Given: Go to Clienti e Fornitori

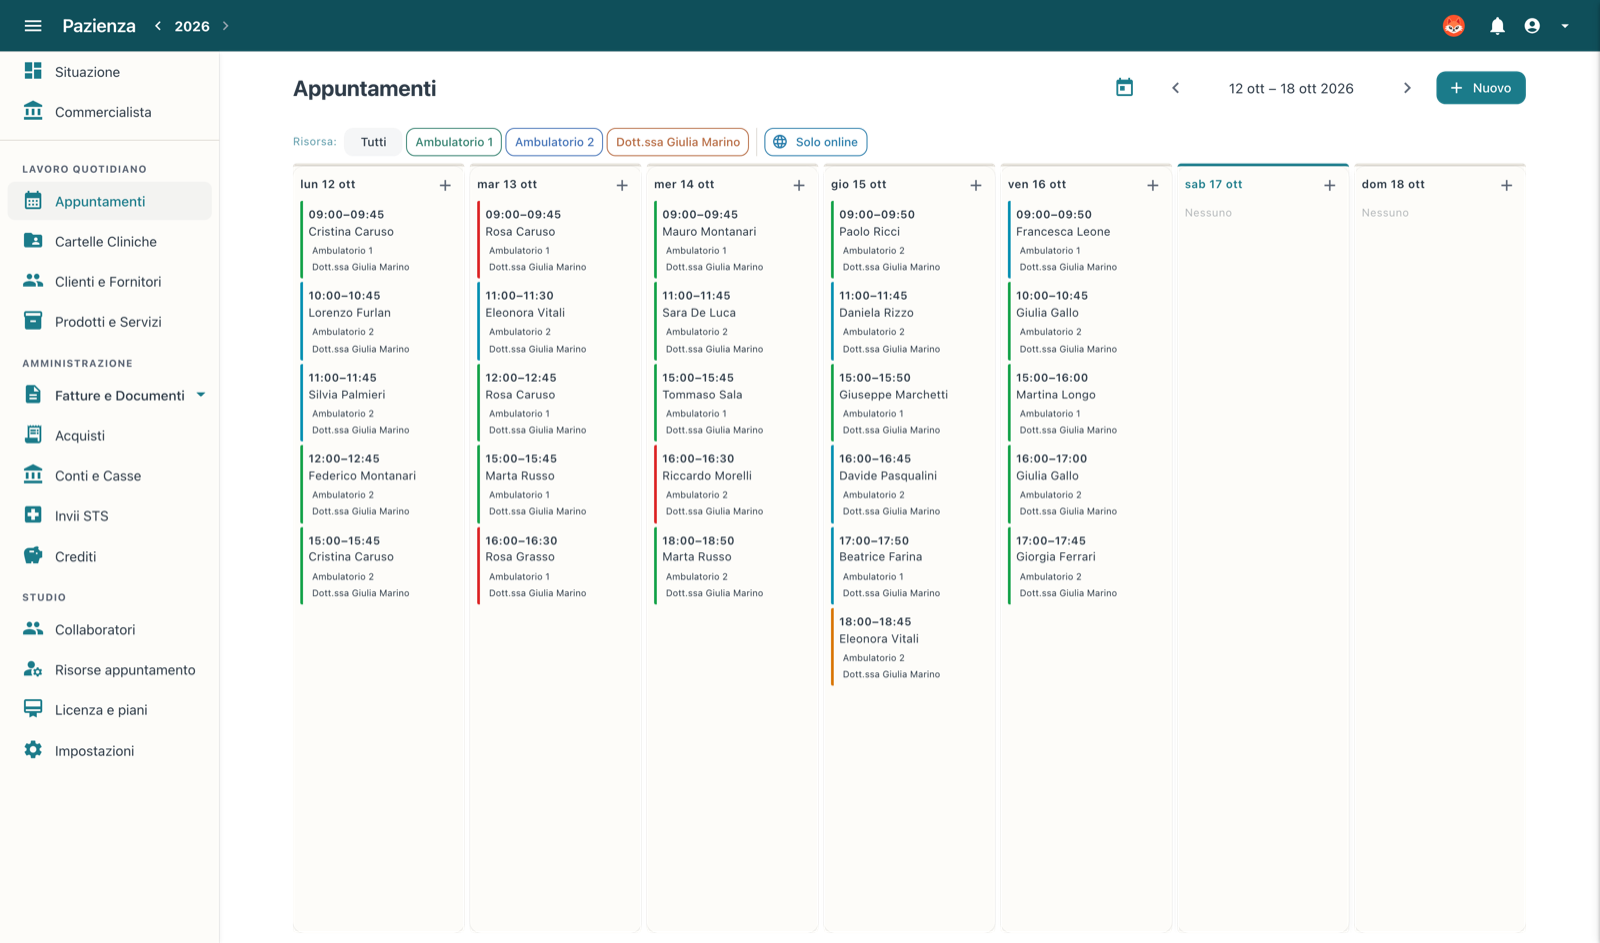Looking at the screenshot, I should pos(110,281).
